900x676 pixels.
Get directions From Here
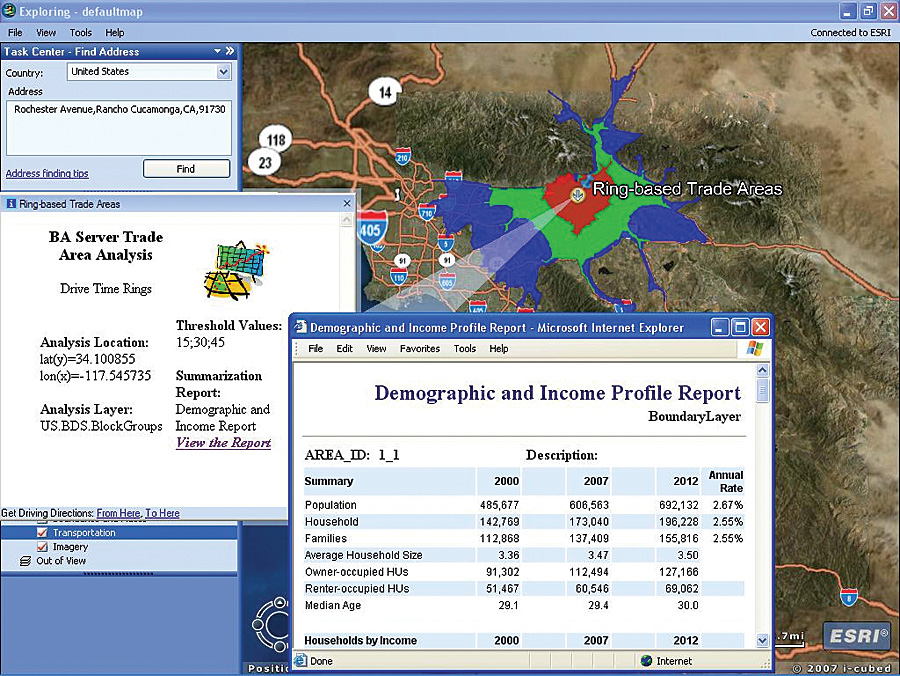coord(118,513)
